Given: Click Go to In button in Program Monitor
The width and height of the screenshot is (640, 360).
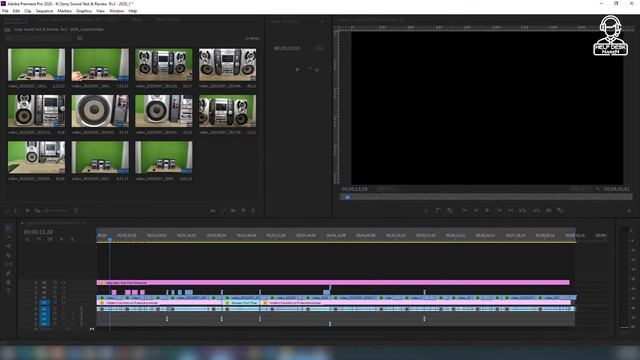Looking at the screenshot, I should point(464,211).
